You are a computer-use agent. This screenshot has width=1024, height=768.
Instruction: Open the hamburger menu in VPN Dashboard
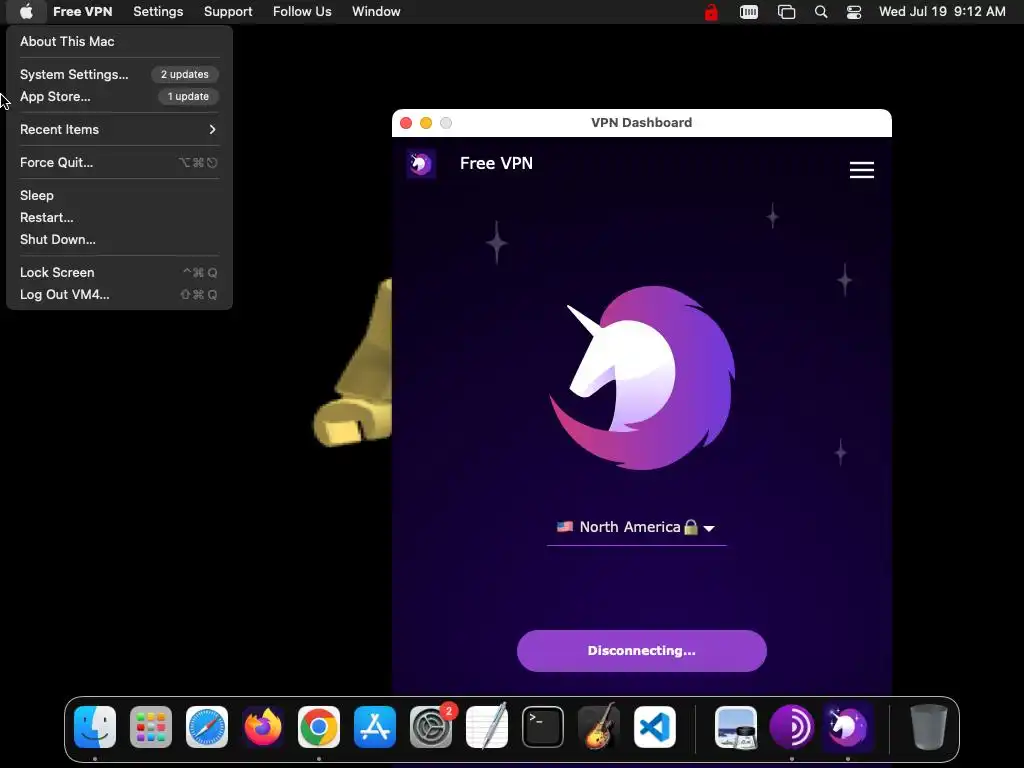coord(861,170)
